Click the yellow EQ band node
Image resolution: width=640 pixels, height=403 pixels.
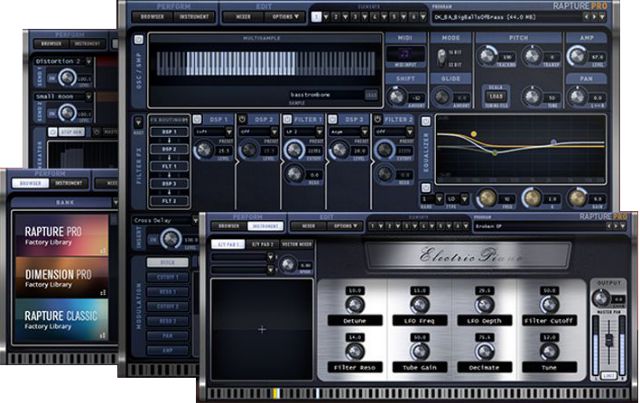[473, 134]
